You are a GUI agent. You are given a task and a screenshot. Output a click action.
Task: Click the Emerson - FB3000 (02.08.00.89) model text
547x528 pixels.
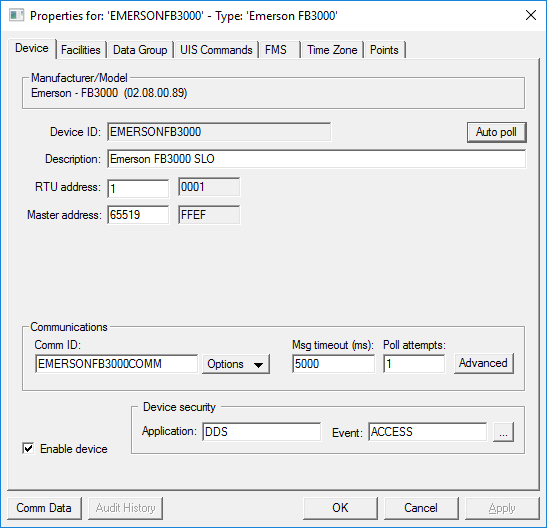tap(109, 93)
